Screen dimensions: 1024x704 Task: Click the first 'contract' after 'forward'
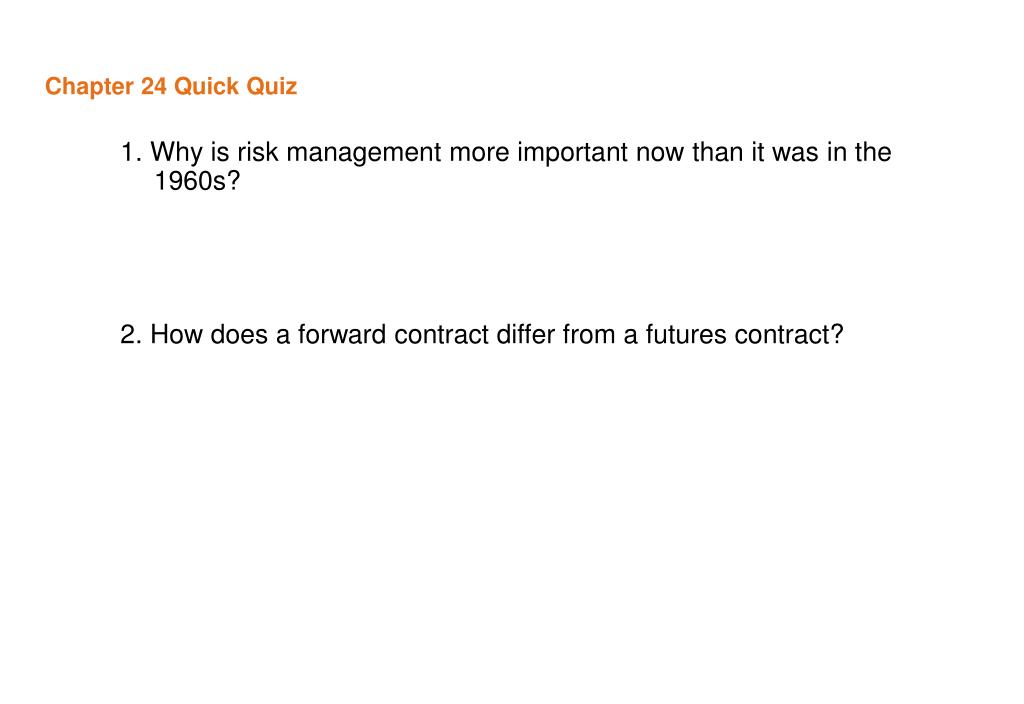[441, 336]
